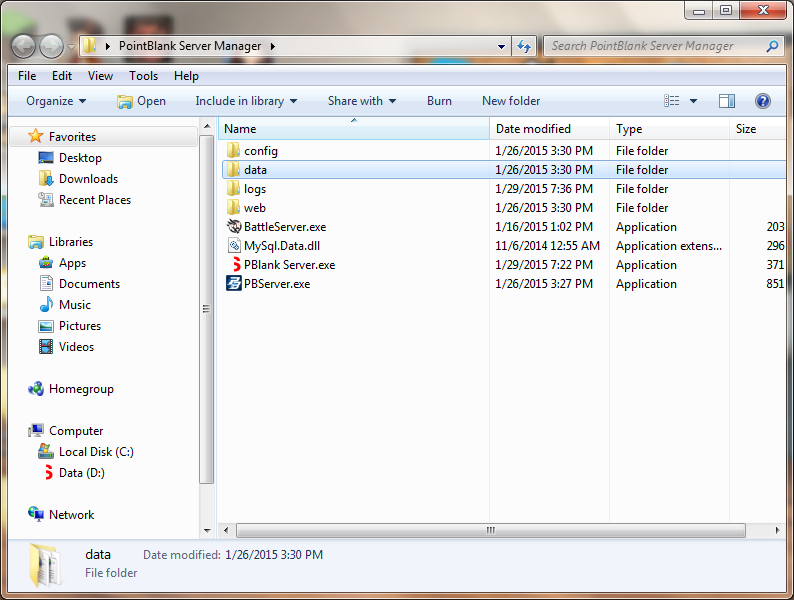Open the Organize dropdown

[x=56, y=101]
